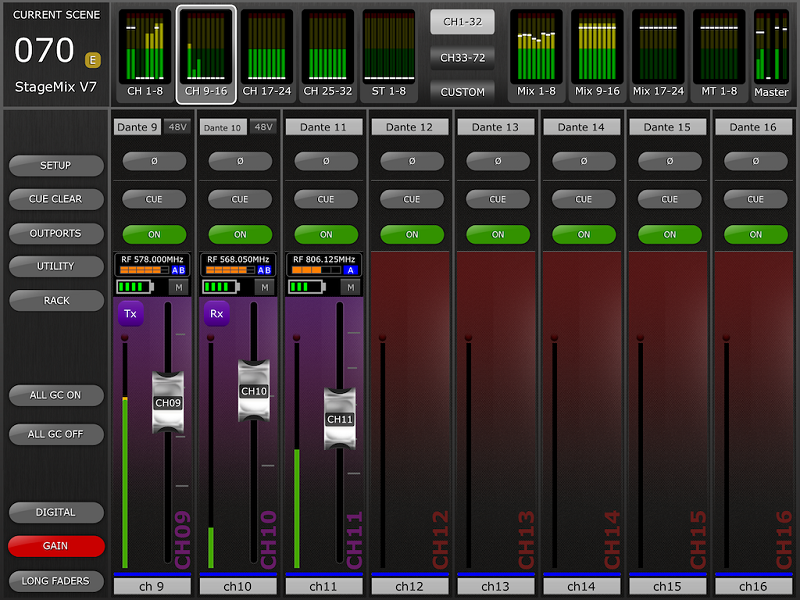Invert phase on the Dante 9 channel

pyautogui.click(x=154, y=161)
